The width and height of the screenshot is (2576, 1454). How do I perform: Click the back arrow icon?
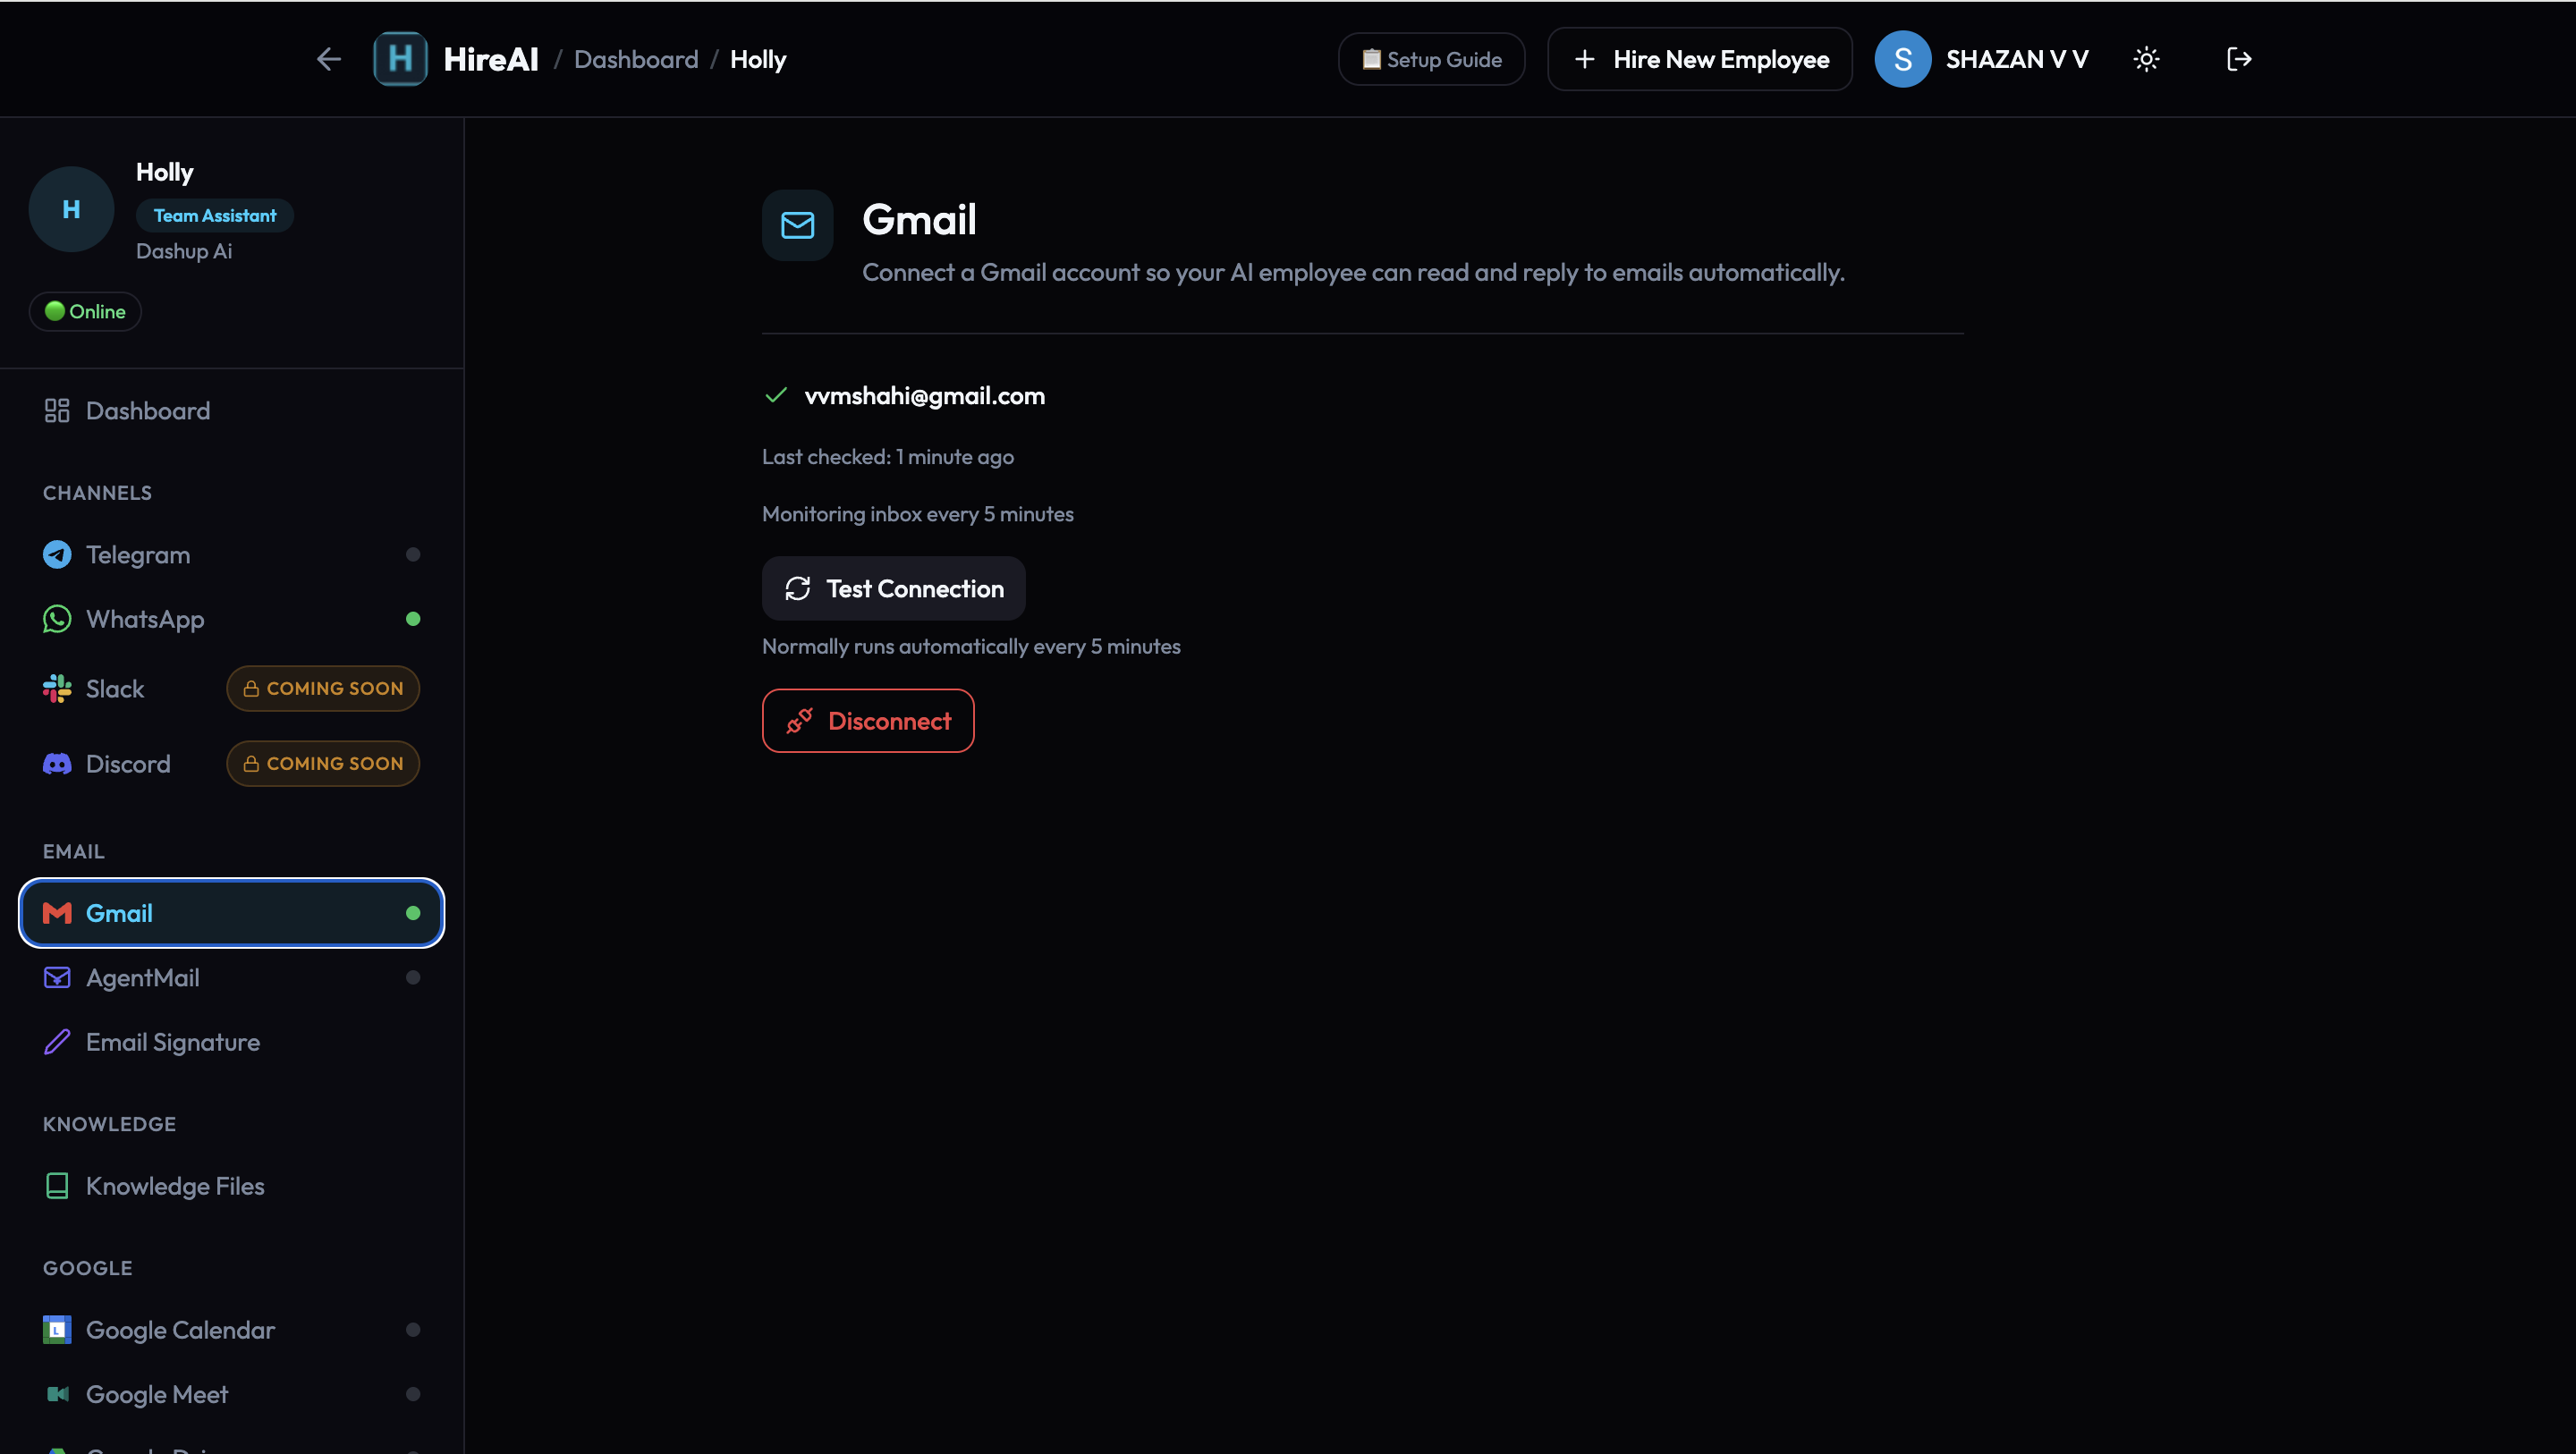tap(329, 59)
